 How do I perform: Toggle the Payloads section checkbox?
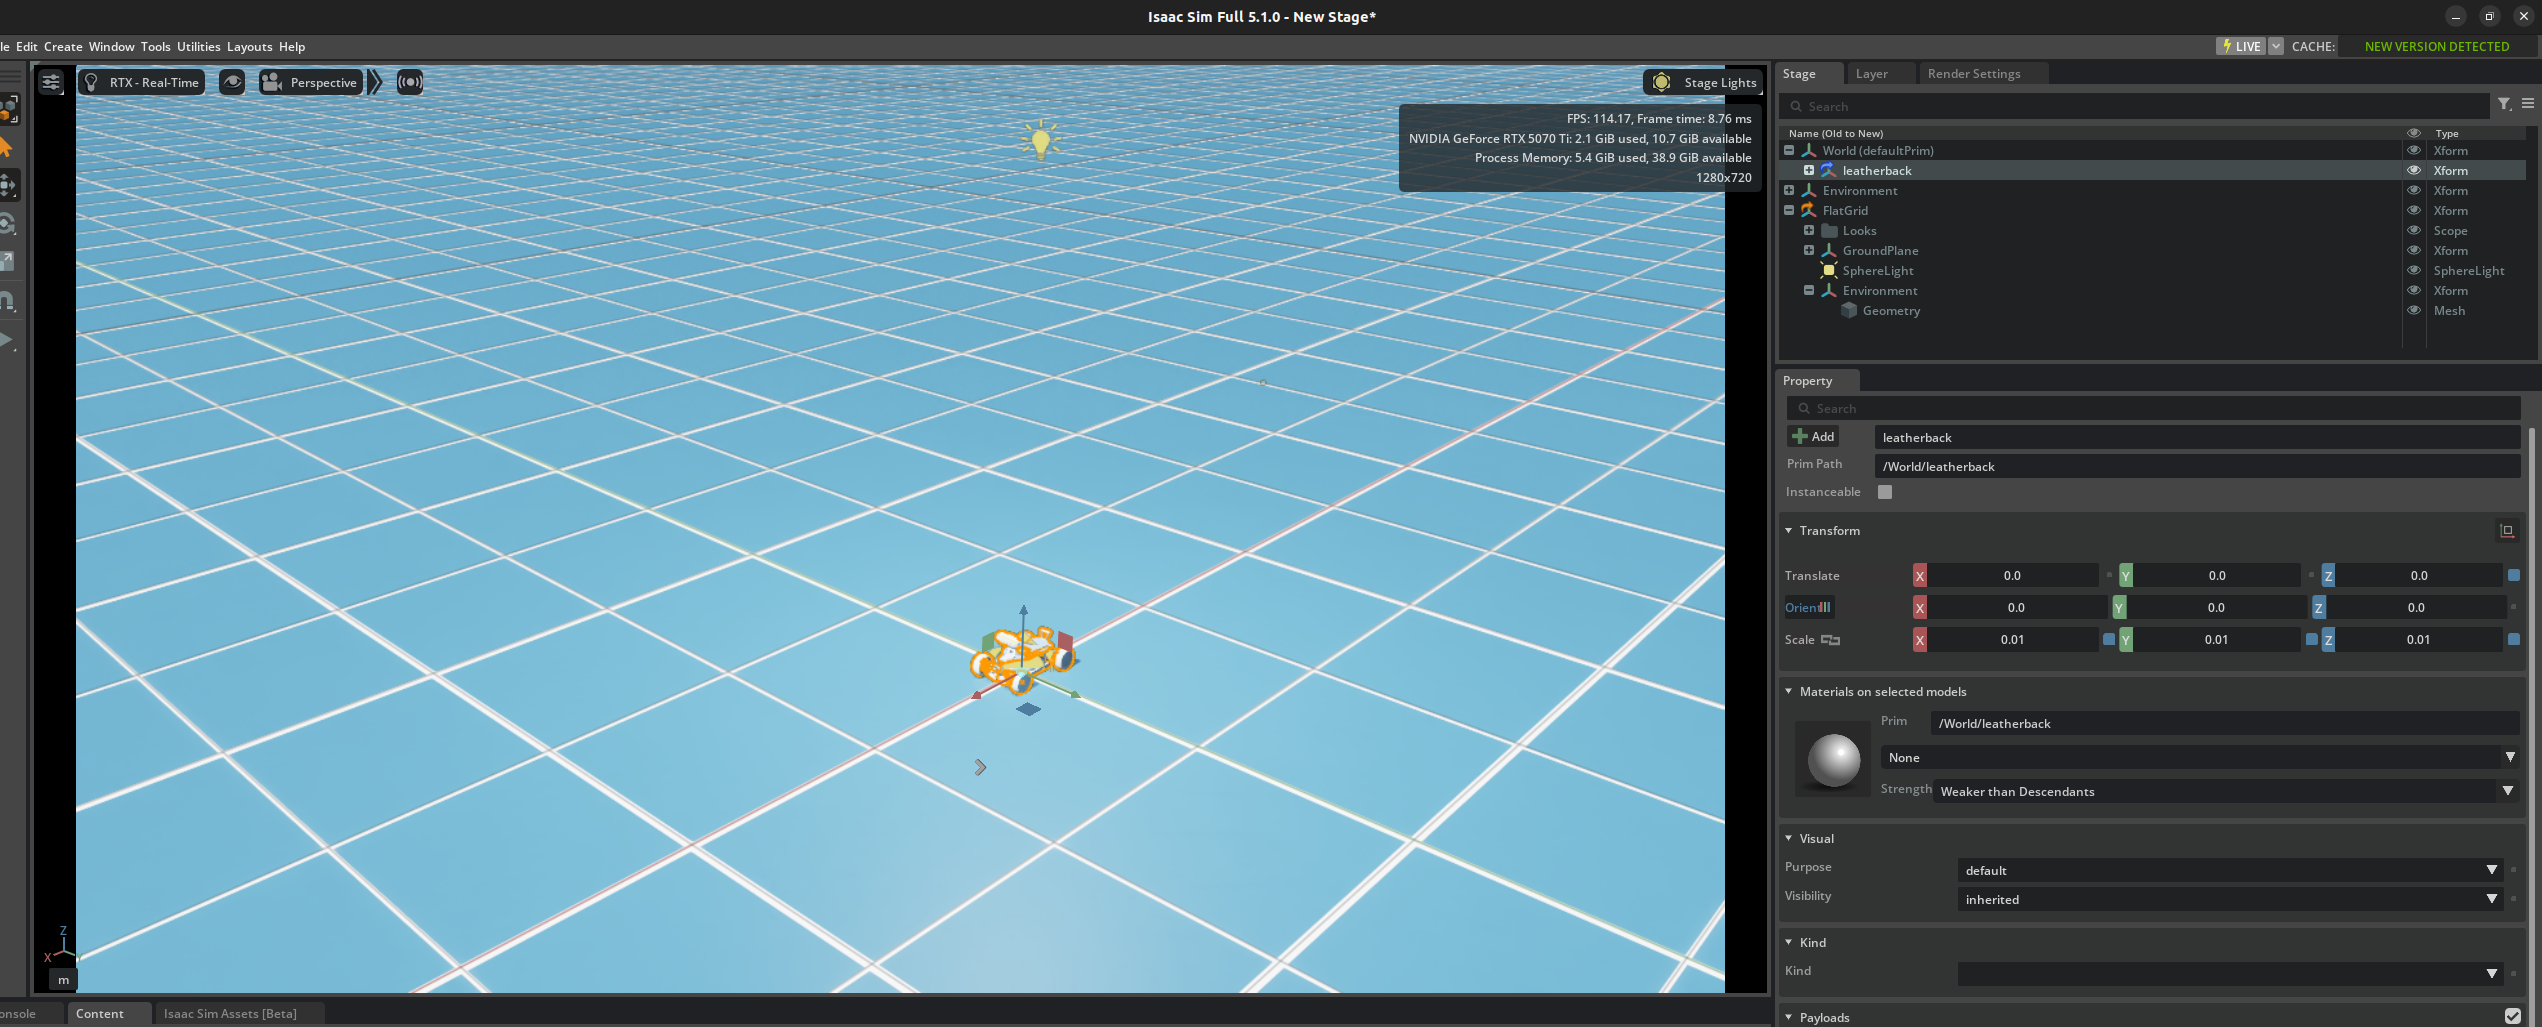tap(2512, 1016)
